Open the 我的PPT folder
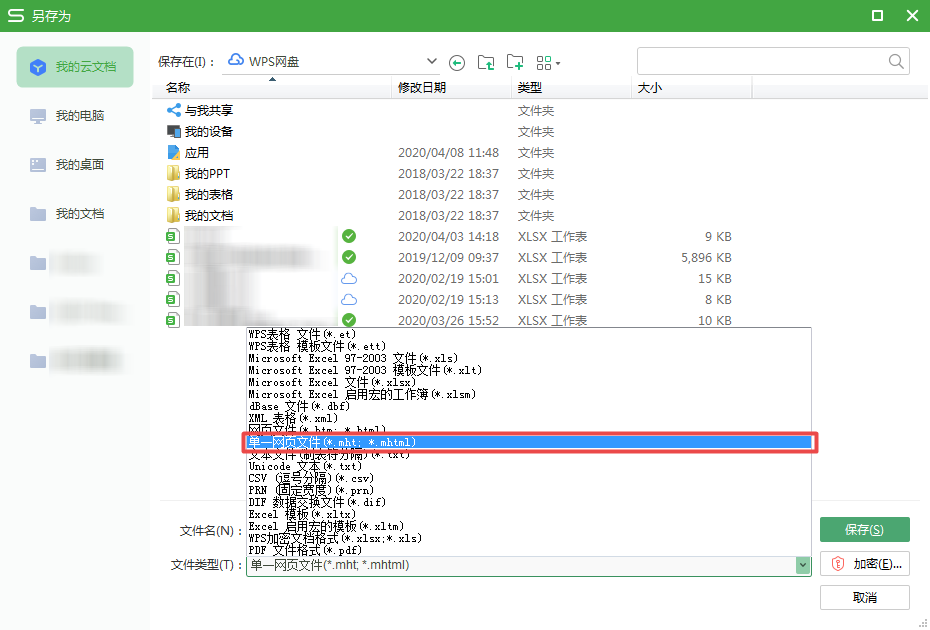The image size is (930, 630). 206,174
